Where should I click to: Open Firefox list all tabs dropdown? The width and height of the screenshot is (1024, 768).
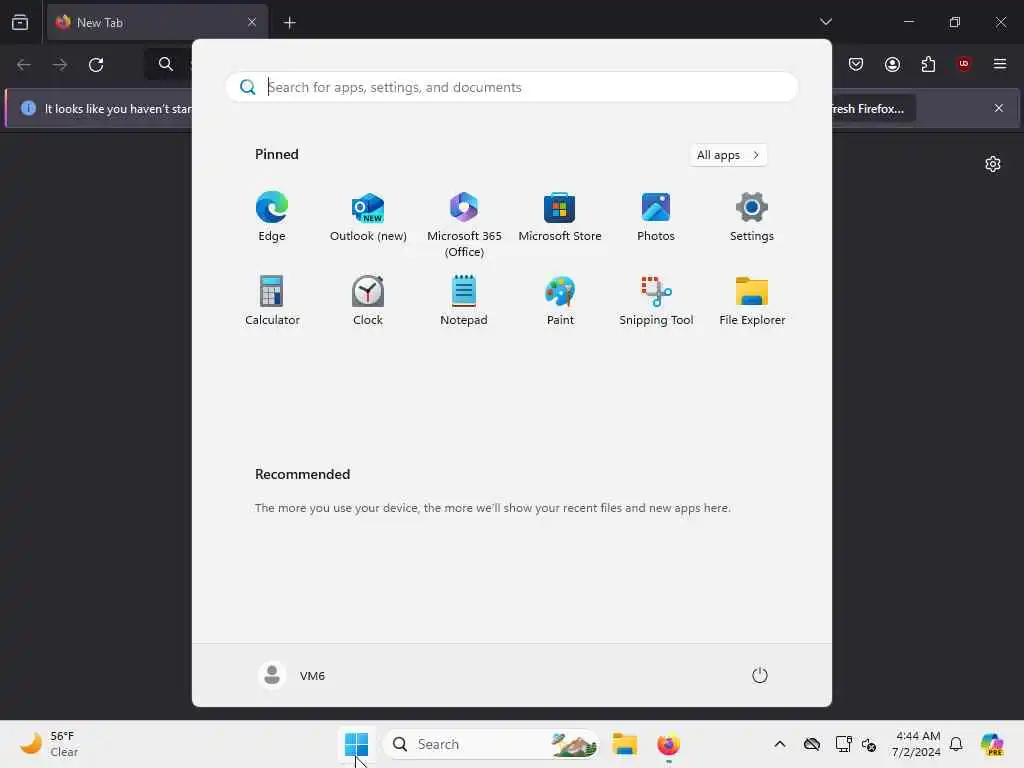(825, 22)
